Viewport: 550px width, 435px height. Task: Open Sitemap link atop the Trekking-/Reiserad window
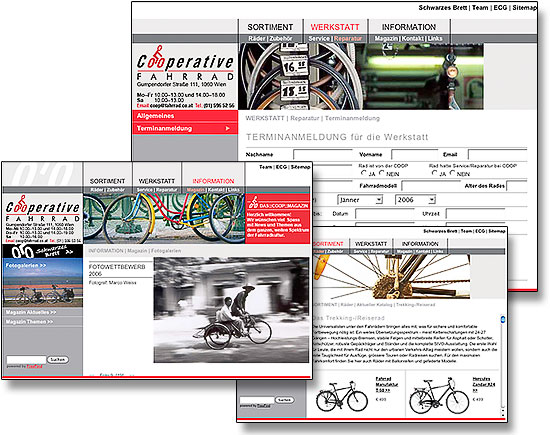pyautogui.click(x=497, y=231)
